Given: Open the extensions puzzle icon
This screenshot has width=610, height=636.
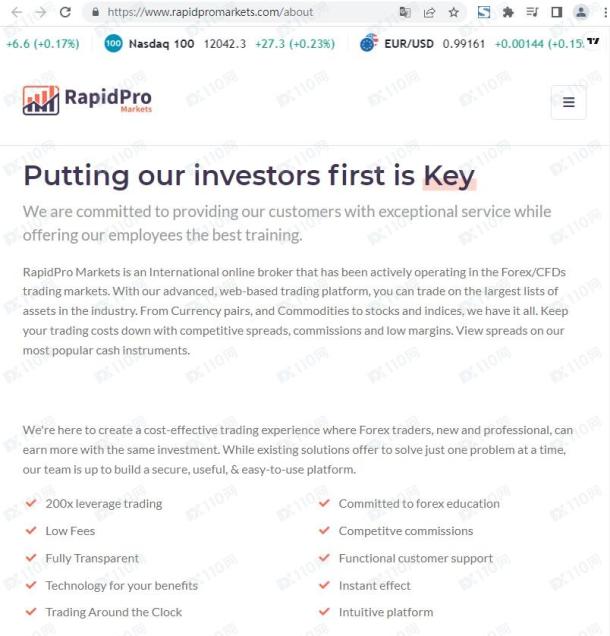Looking at the screenshot, I should tap(508, 13).
